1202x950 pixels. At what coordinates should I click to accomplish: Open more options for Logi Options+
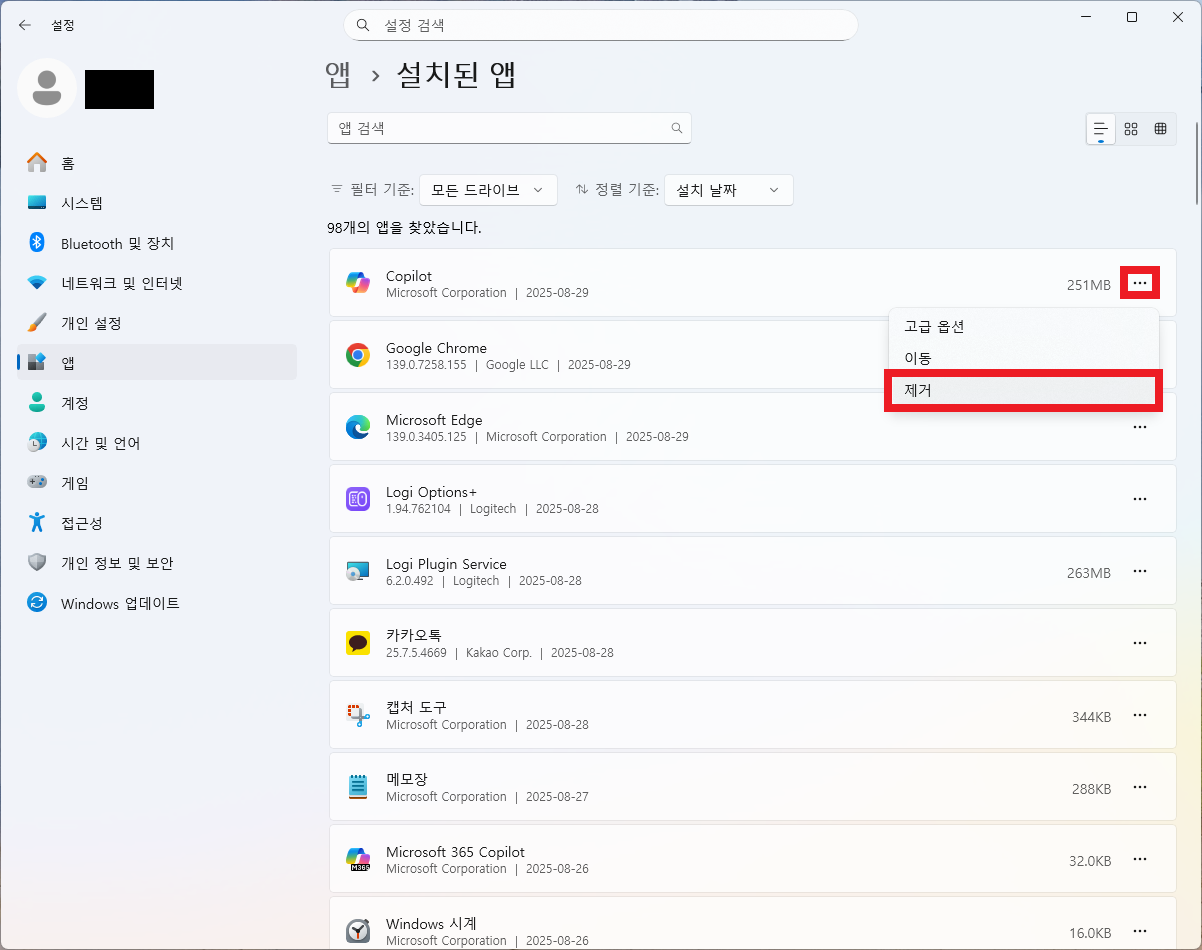click(x=1140, y=499)
